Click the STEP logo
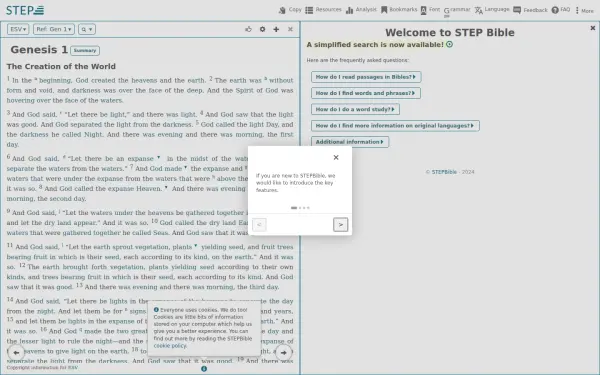The height and width of the screenshot is (375, 600). coord(25,10)
